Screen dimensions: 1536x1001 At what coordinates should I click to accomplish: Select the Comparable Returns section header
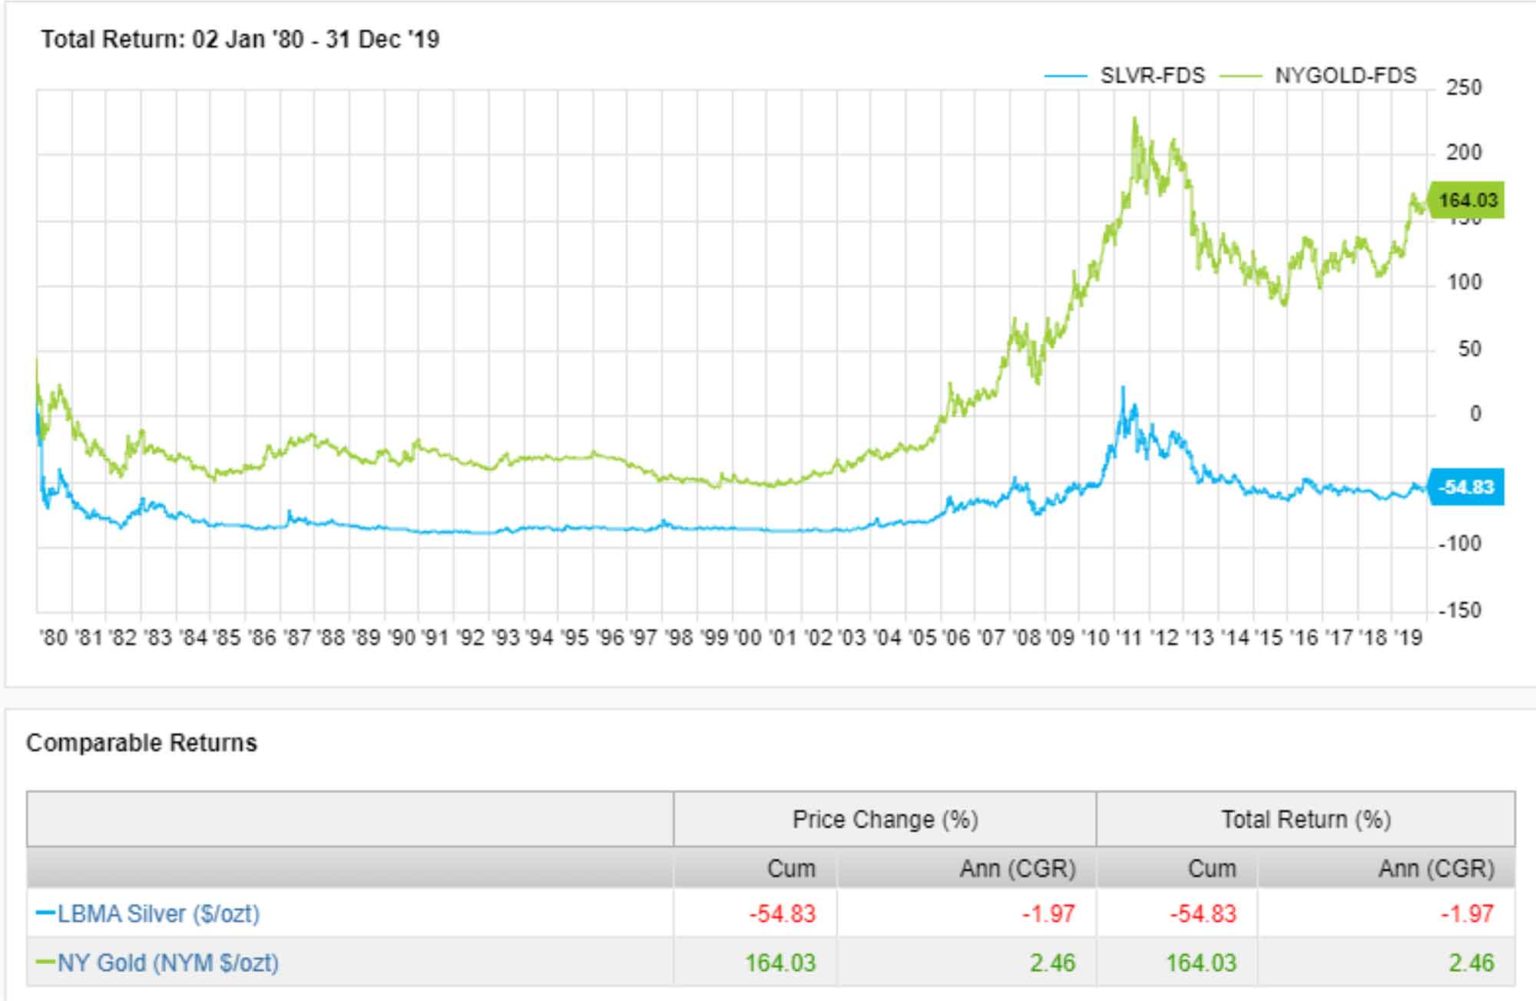point(142,743)
